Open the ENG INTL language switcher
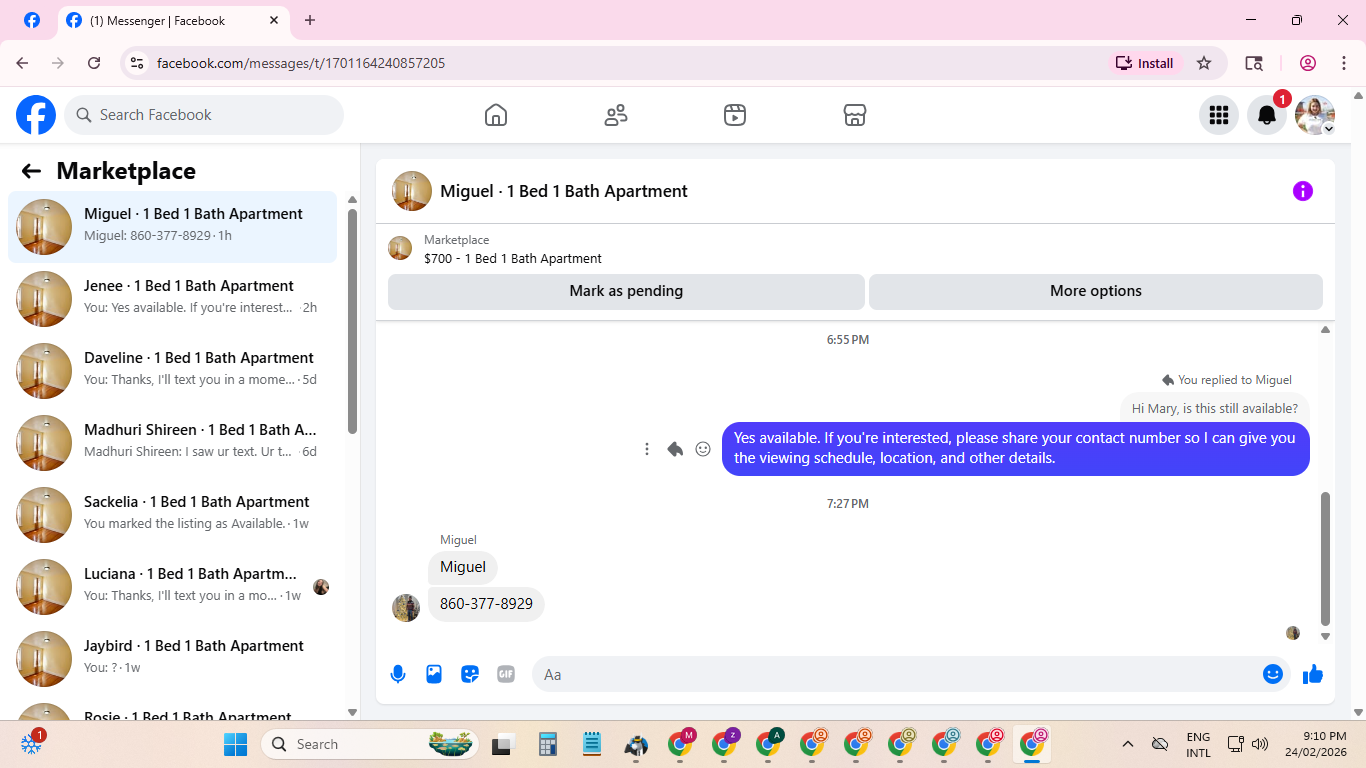 click(1198, 744)
